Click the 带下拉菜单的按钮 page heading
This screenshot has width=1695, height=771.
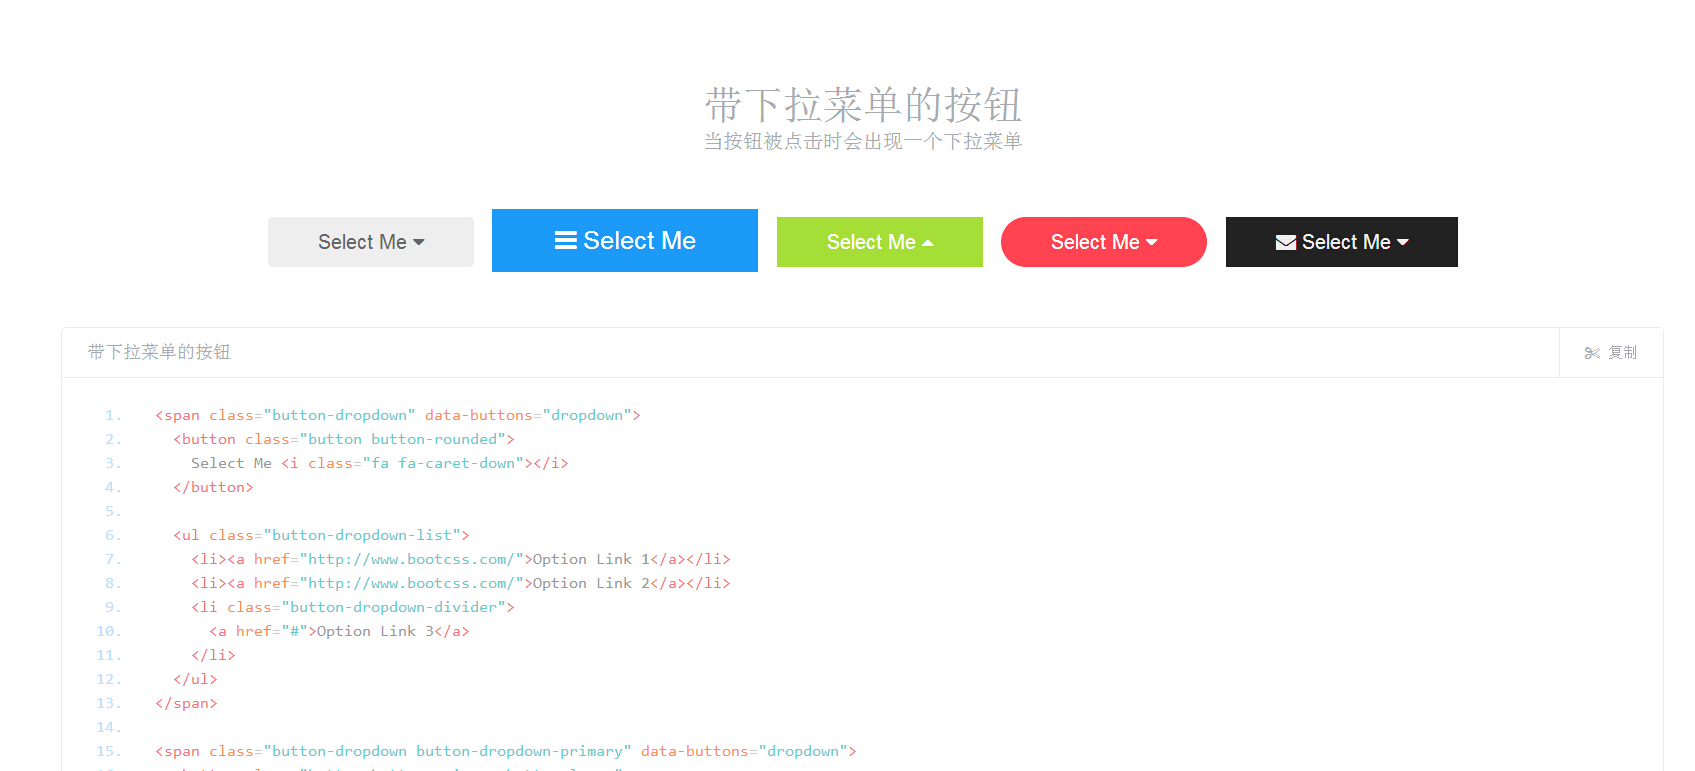click(x=863, y=105)
